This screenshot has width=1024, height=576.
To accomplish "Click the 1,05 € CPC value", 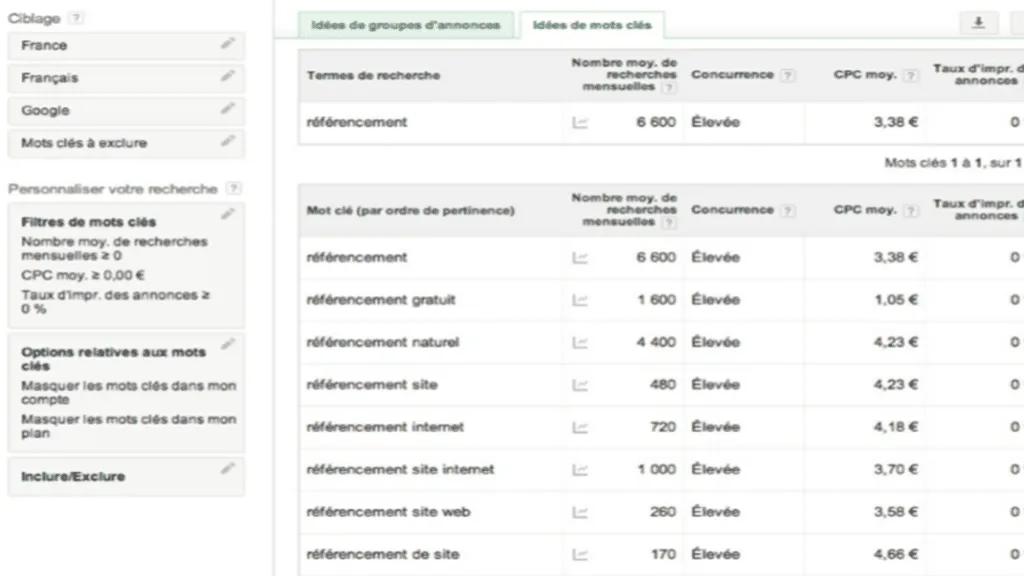I will click(x=896, y=300).
